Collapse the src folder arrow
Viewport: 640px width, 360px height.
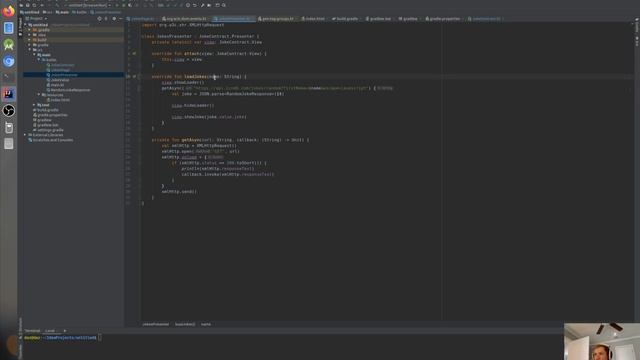click(x=30, y=50)
